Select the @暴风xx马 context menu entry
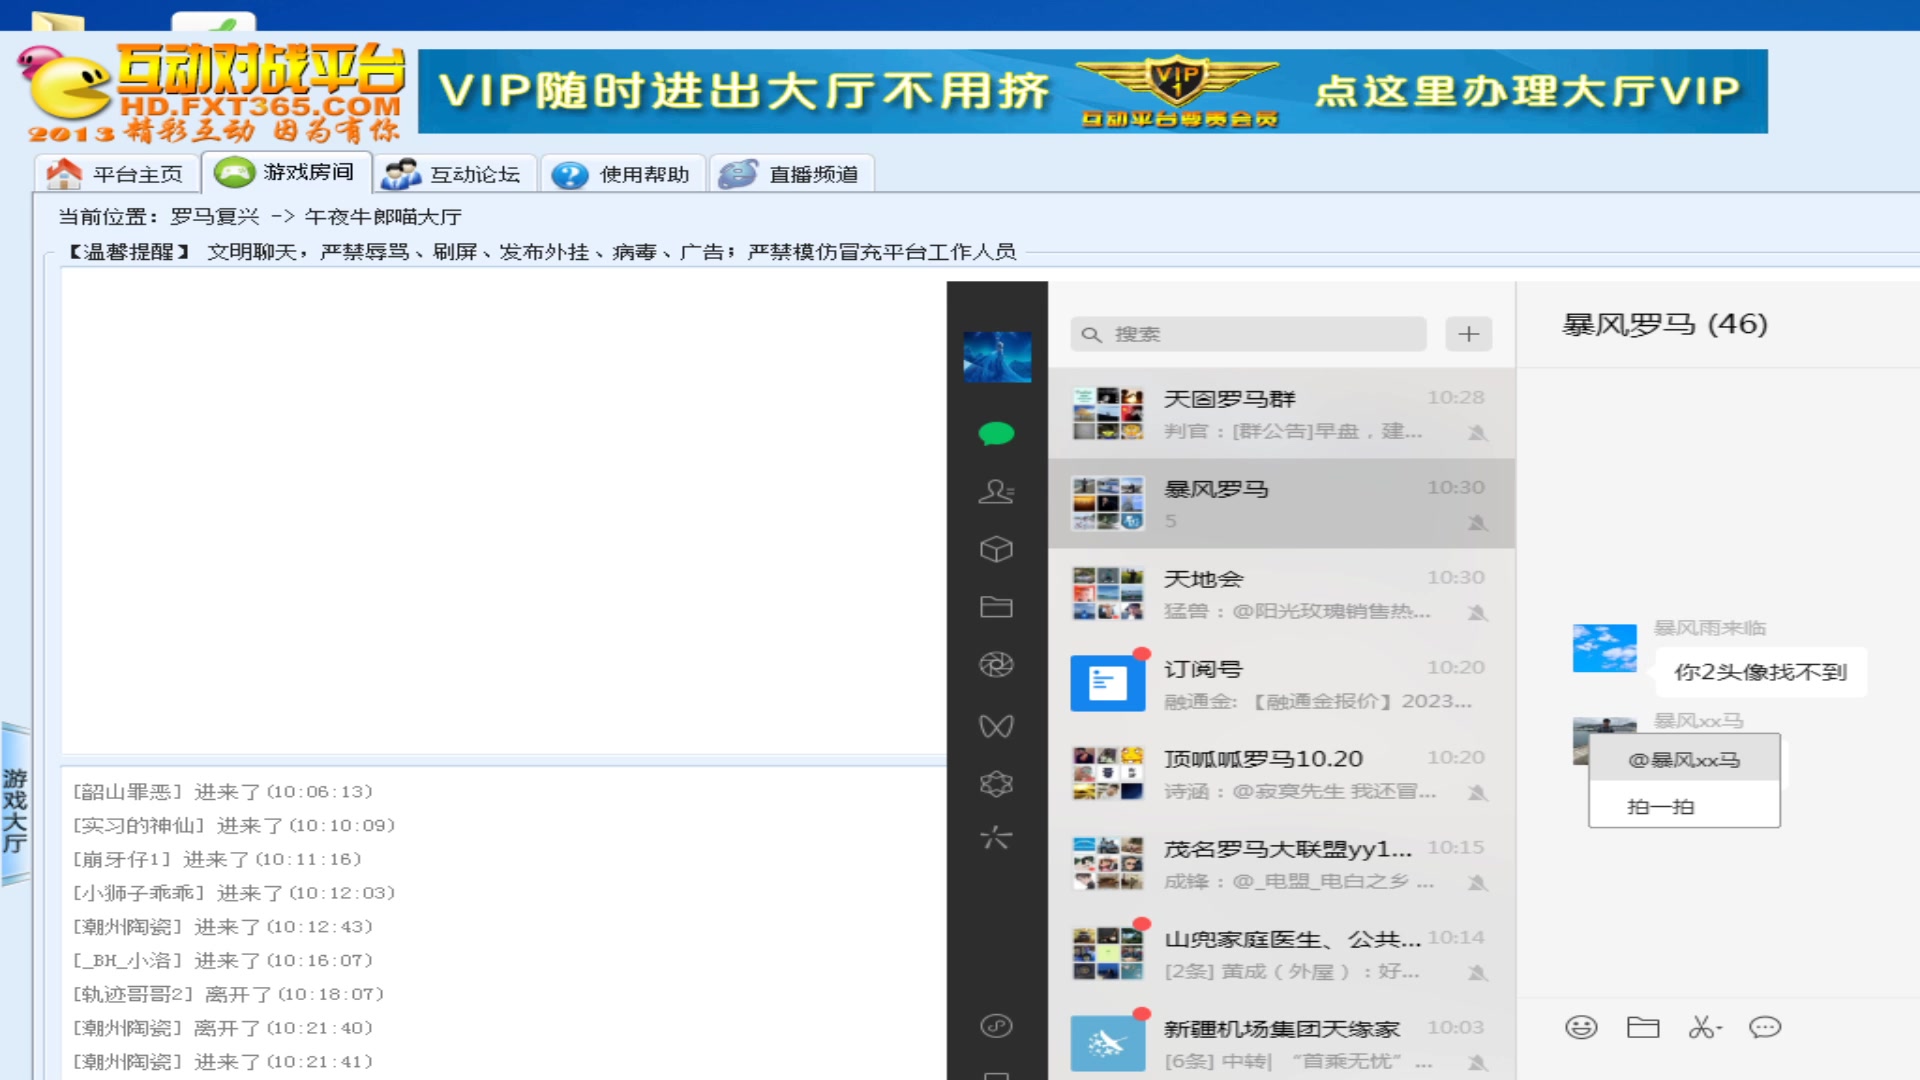This screenshot has height=1080, width=1920. (1684, 760)
